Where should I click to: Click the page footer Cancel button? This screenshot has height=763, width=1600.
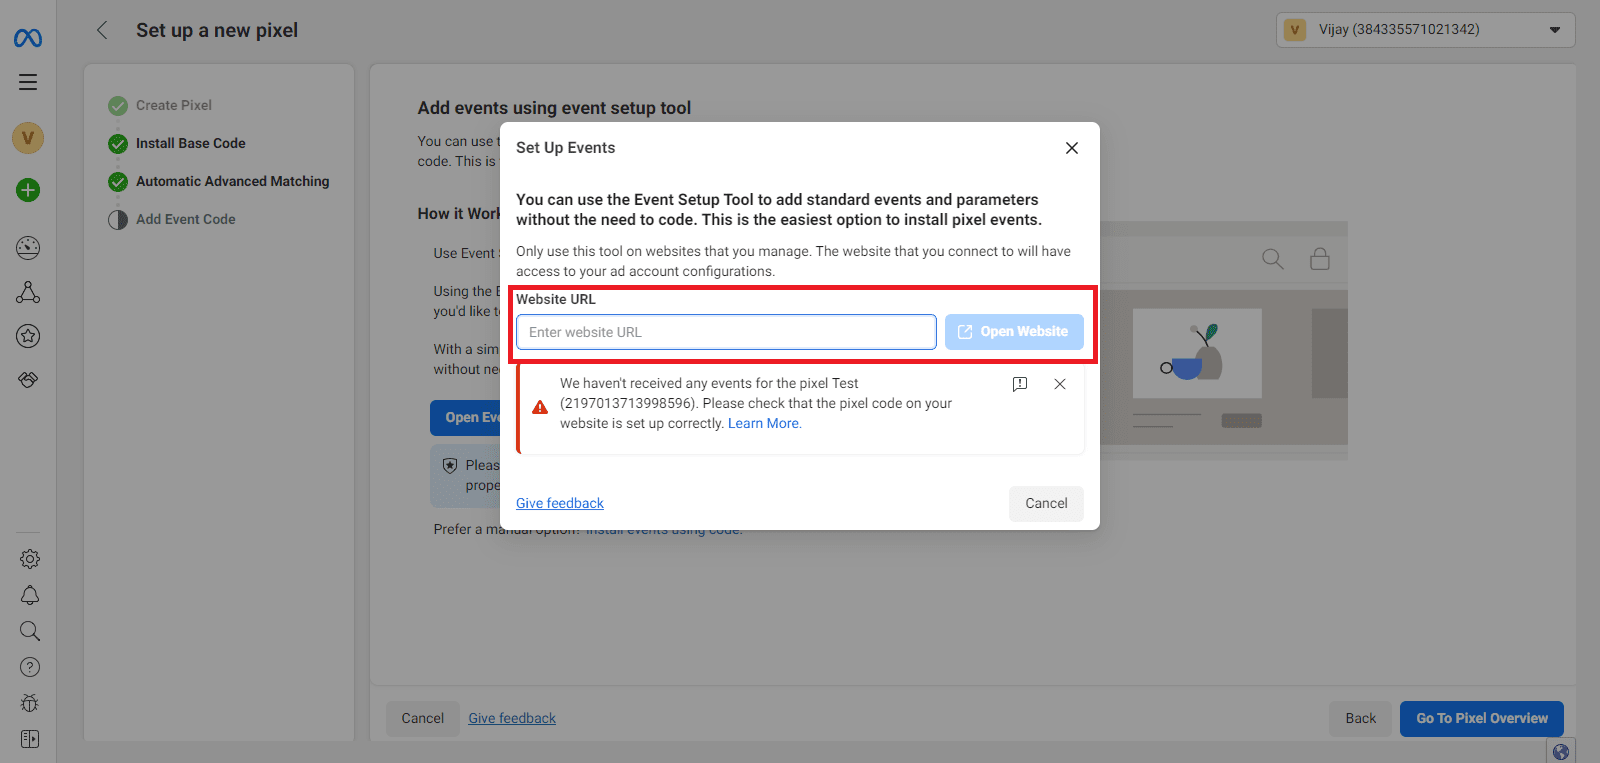point(423,718)
